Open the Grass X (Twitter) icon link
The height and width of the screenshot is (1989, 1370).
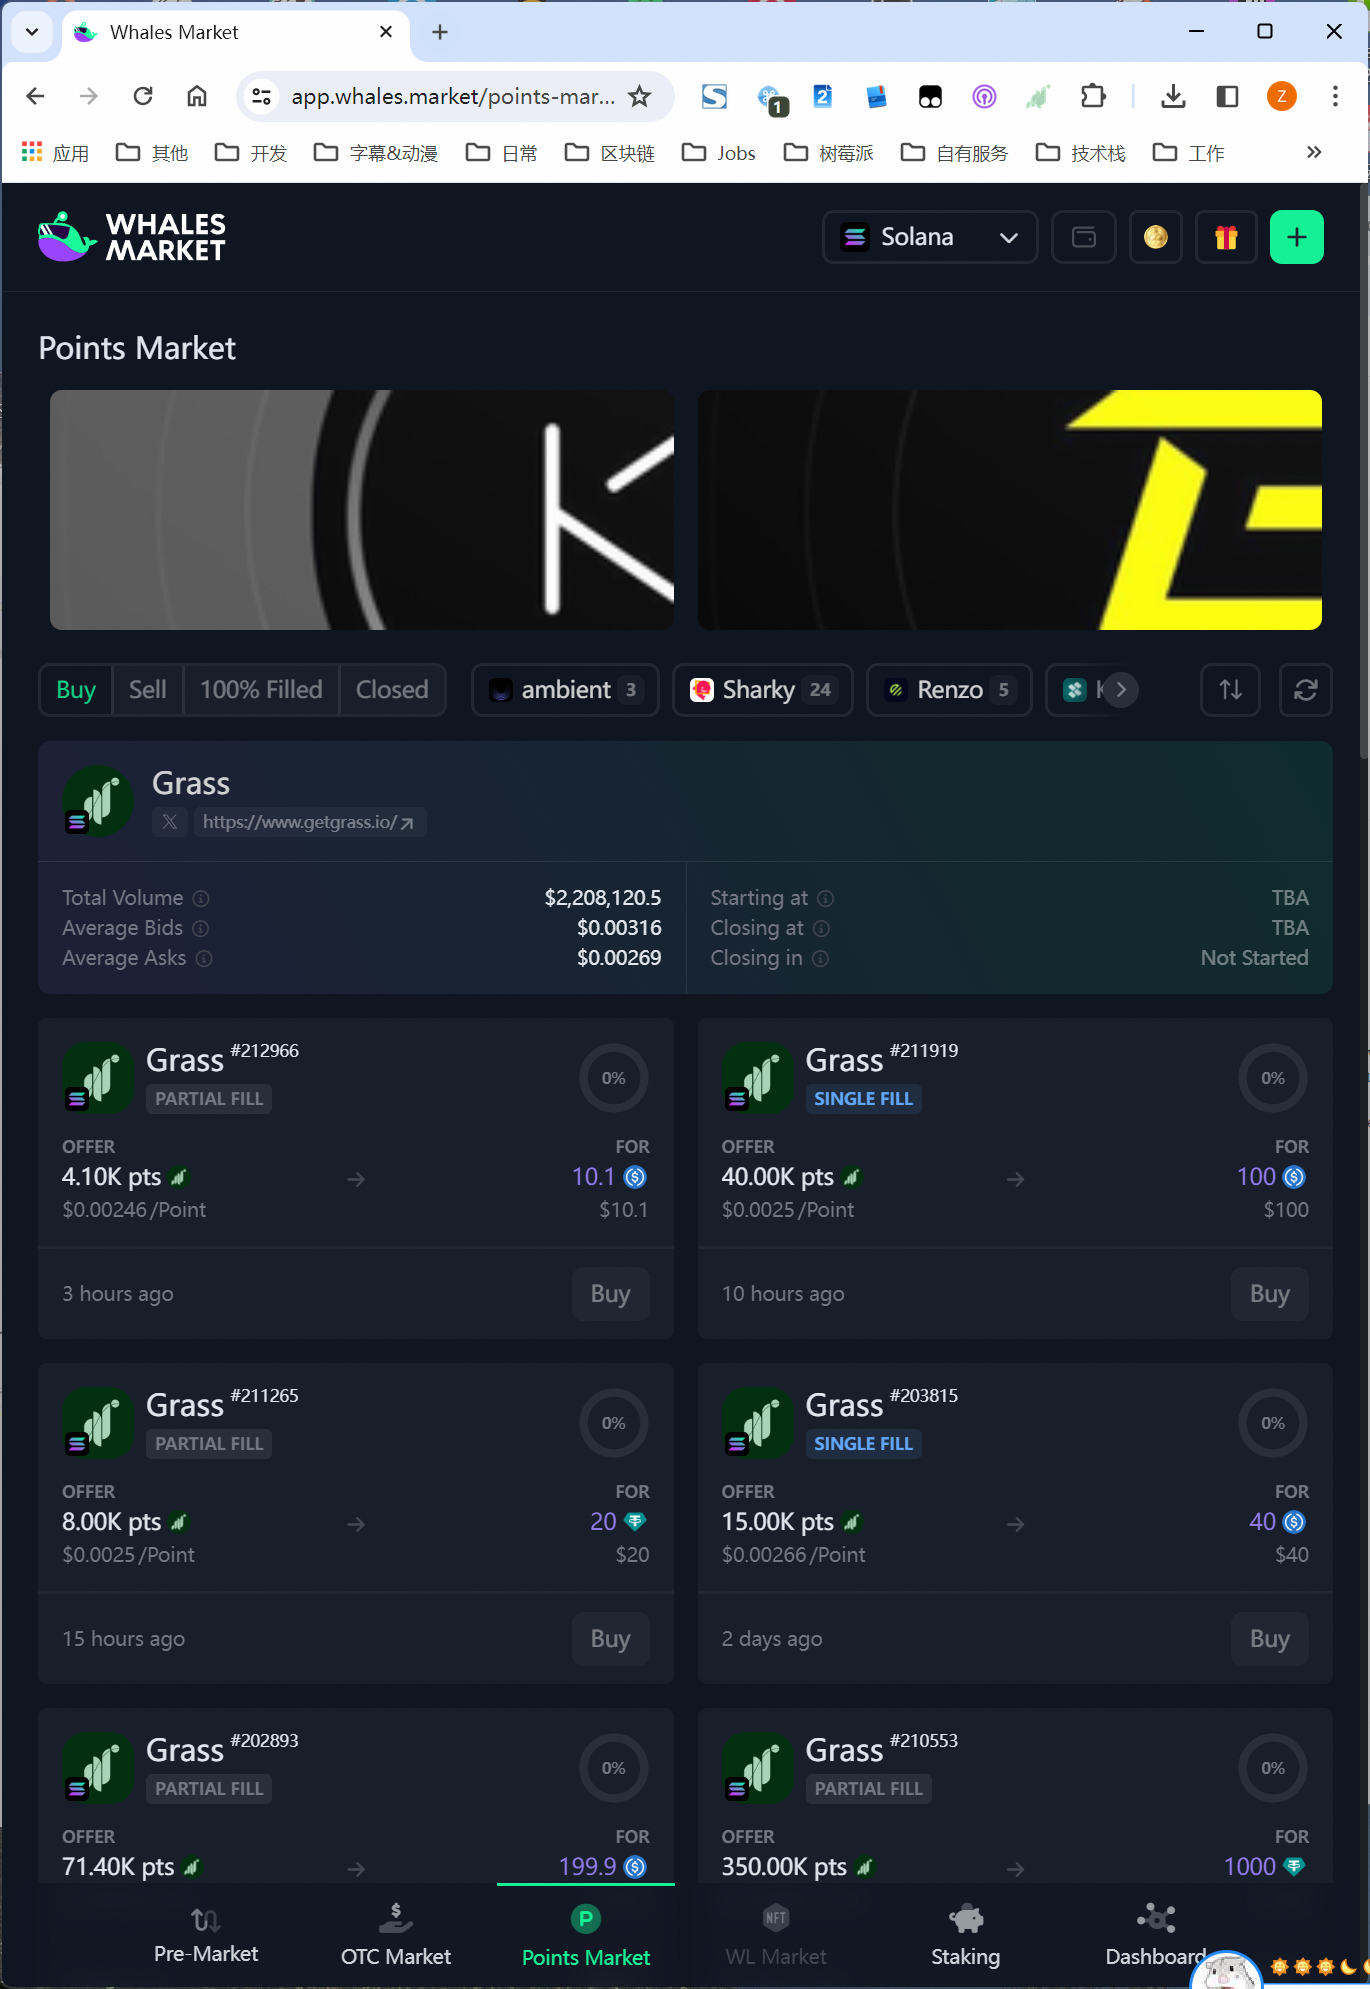coord(170,822)
